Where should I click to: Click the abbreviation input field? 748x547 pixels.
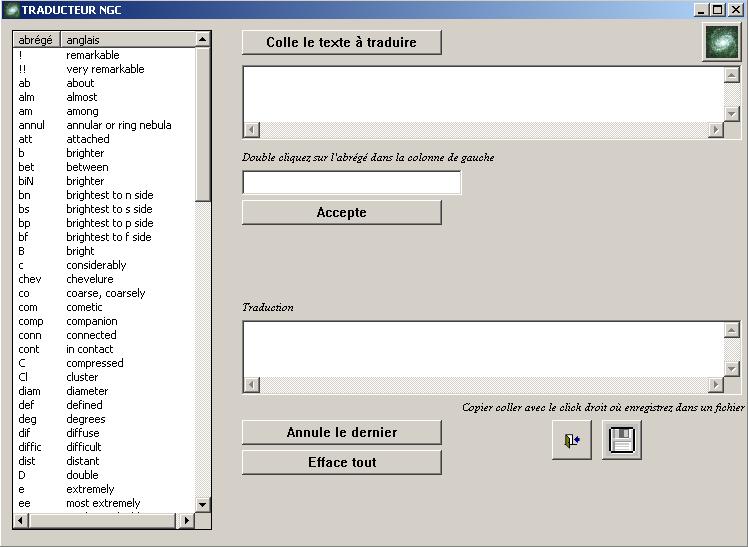pyautogui.click(x=351, y=183)
